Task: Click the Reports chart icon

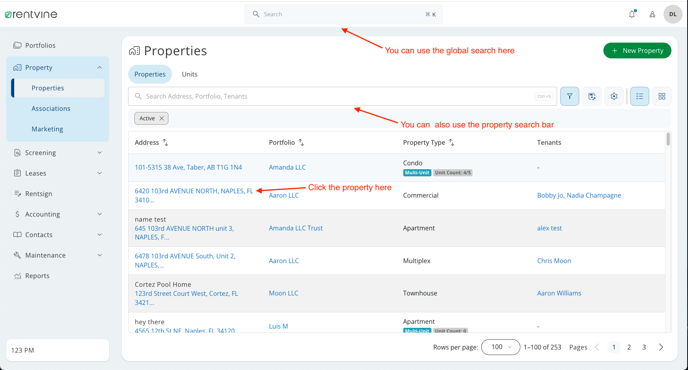Action: click(17, 276)
